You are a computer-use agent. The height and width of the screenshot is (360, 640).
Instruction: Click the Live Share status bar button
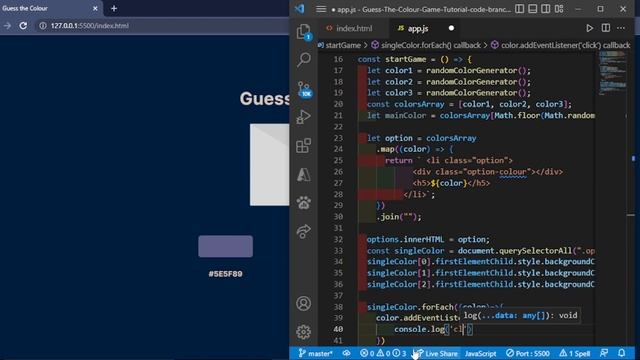click(436, 353)
